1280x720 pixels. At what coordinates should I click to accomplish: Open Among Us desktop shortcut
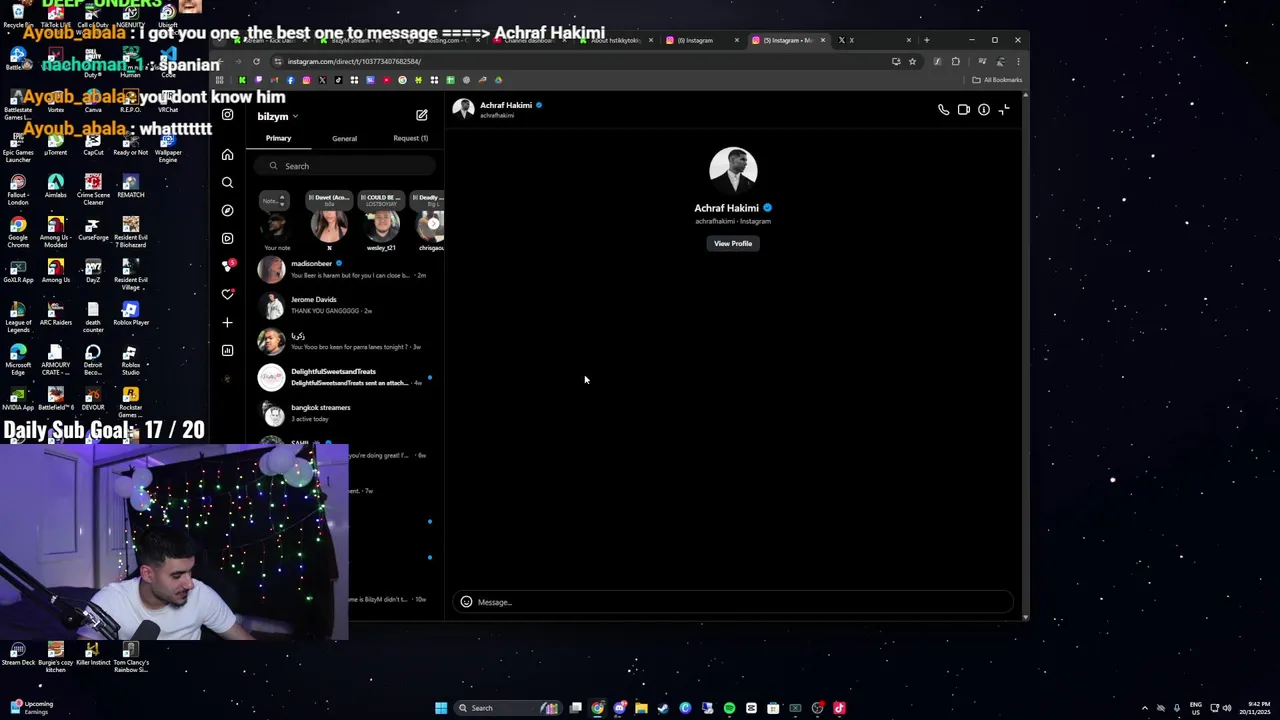(56, 270)
